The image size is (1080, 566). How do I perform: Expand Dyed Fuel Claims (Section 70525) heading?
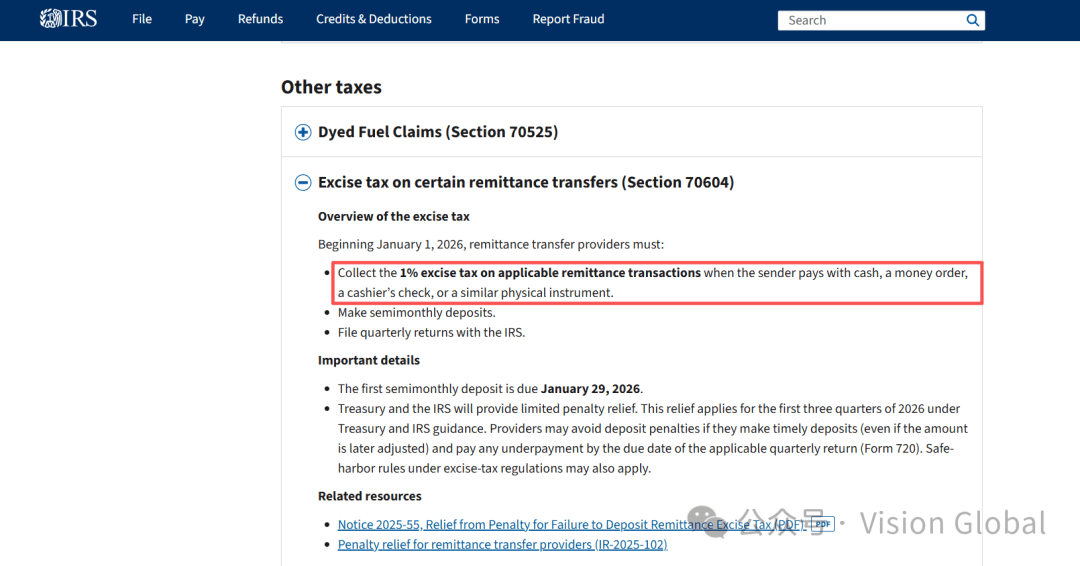(x=437, y=132)
